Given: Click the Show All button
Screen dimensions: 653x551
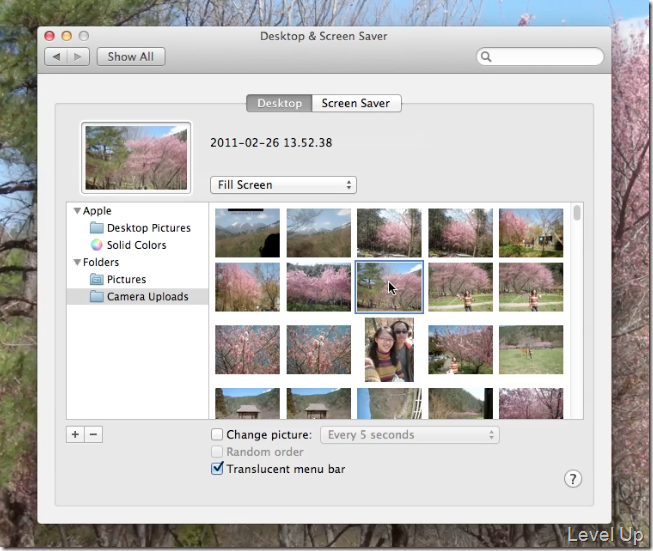Looking at the screenshot, I should (131, 57).
